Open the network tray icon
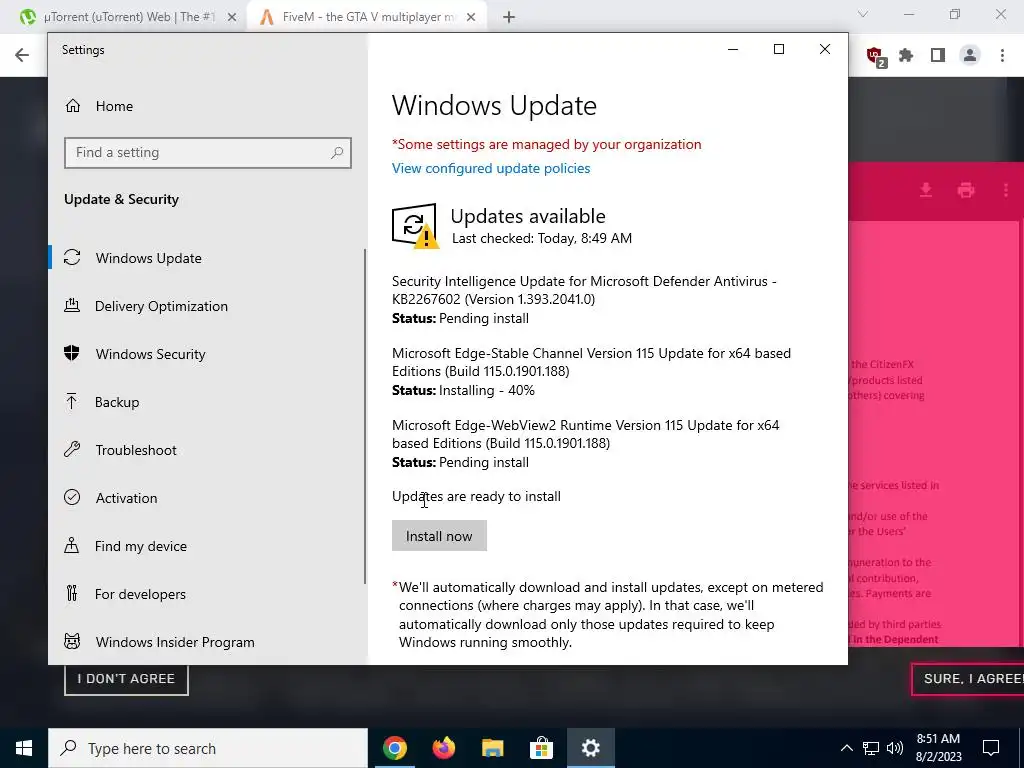1024x768 pixels. click(871, 748)
